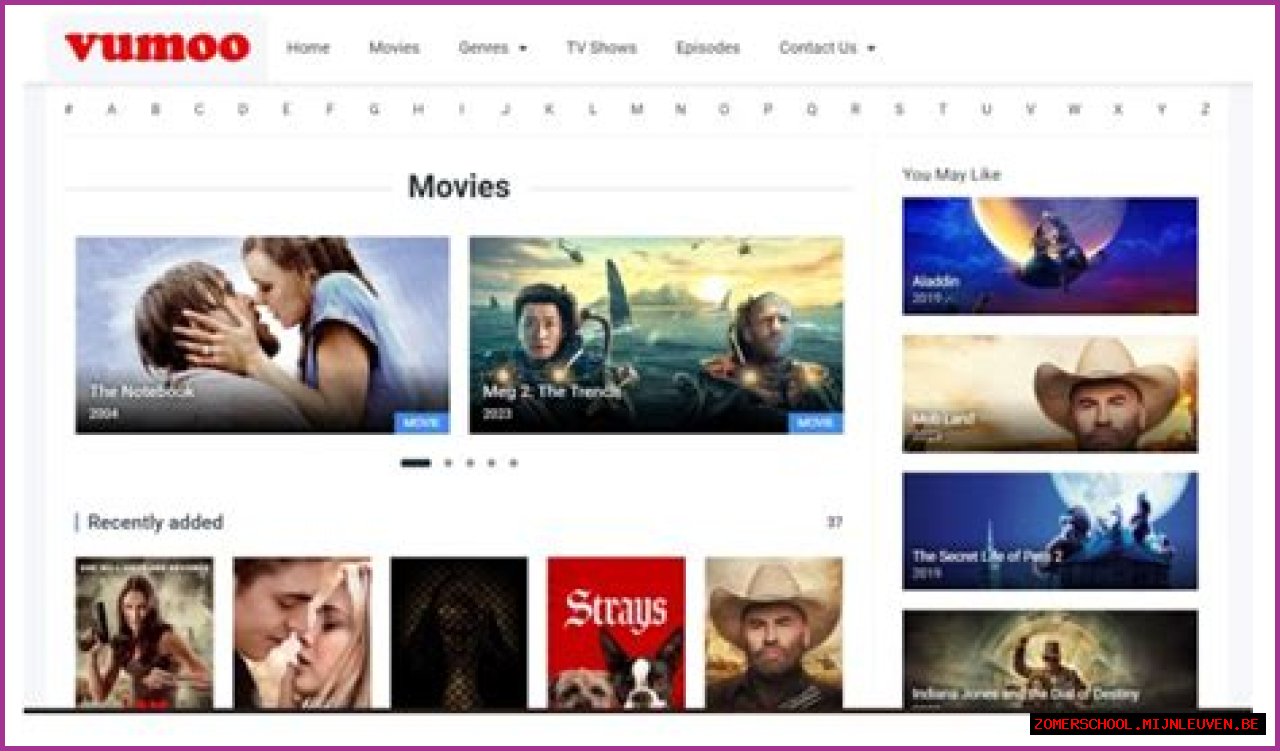
Task: Filter titles by letter Y
Action: coord(1162,109)
